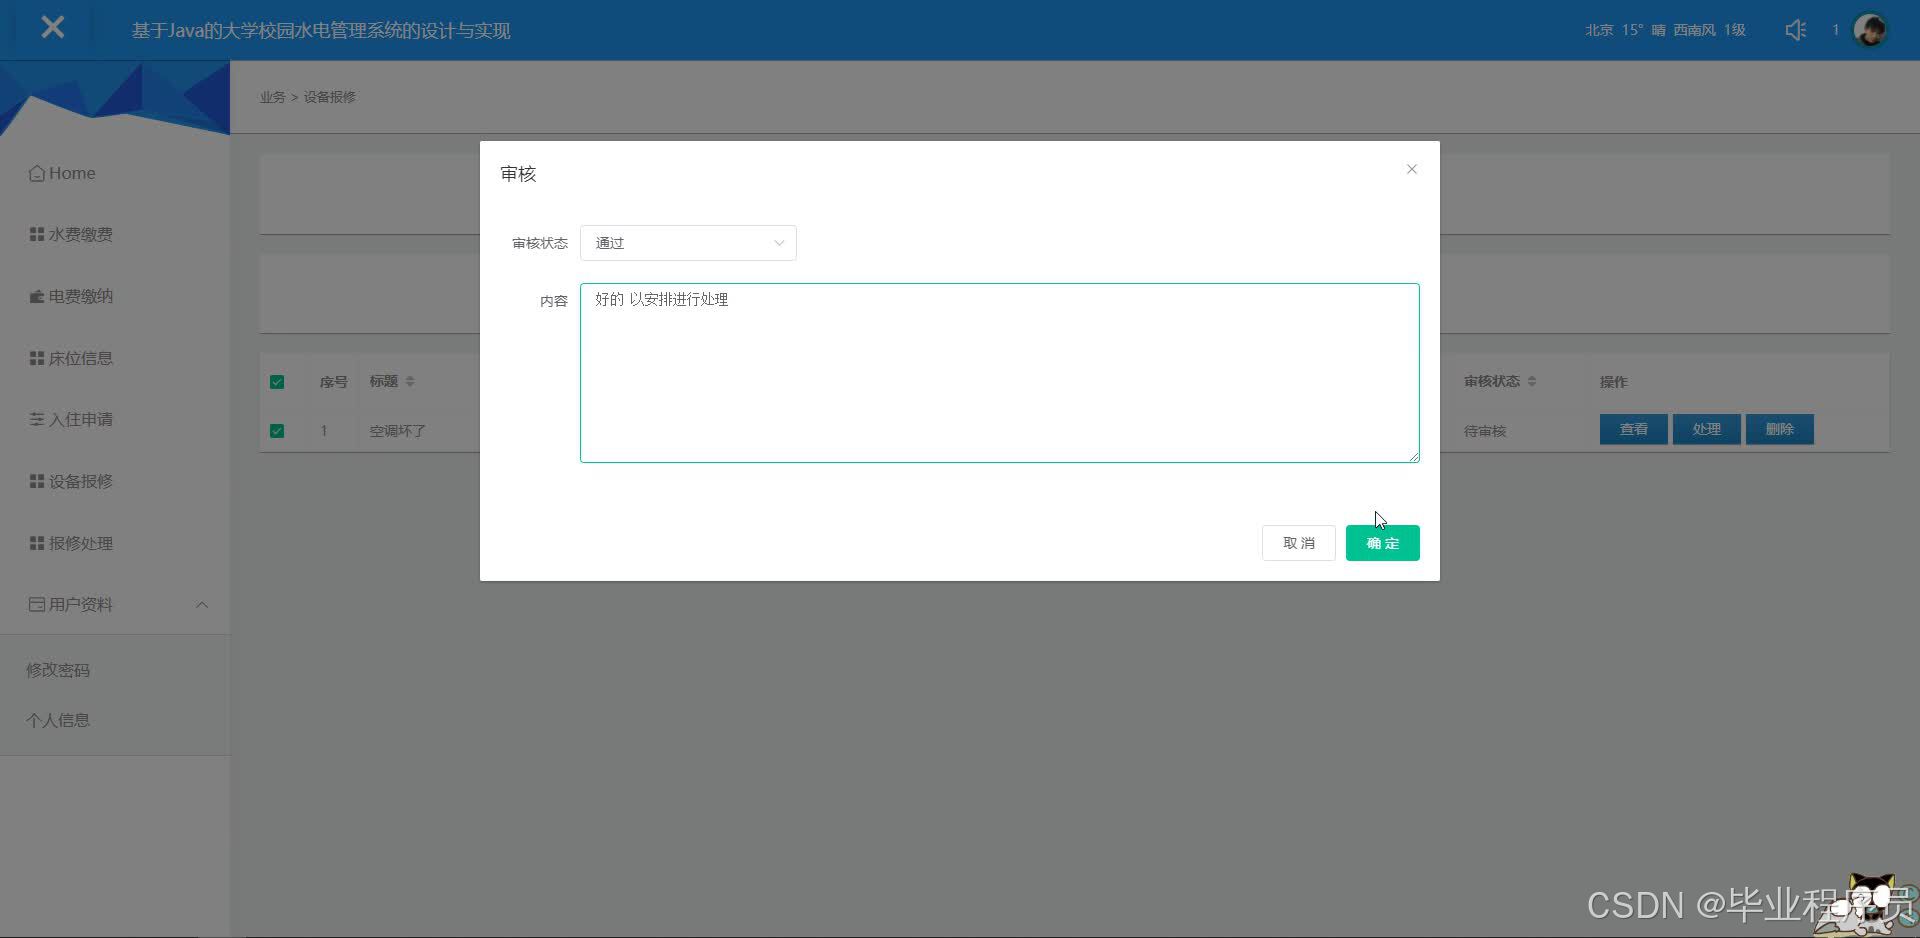Viewport: 1920px width, 938px height.
Task: Click the grid icon beside 报修处理
Action: tap(37, 543)
